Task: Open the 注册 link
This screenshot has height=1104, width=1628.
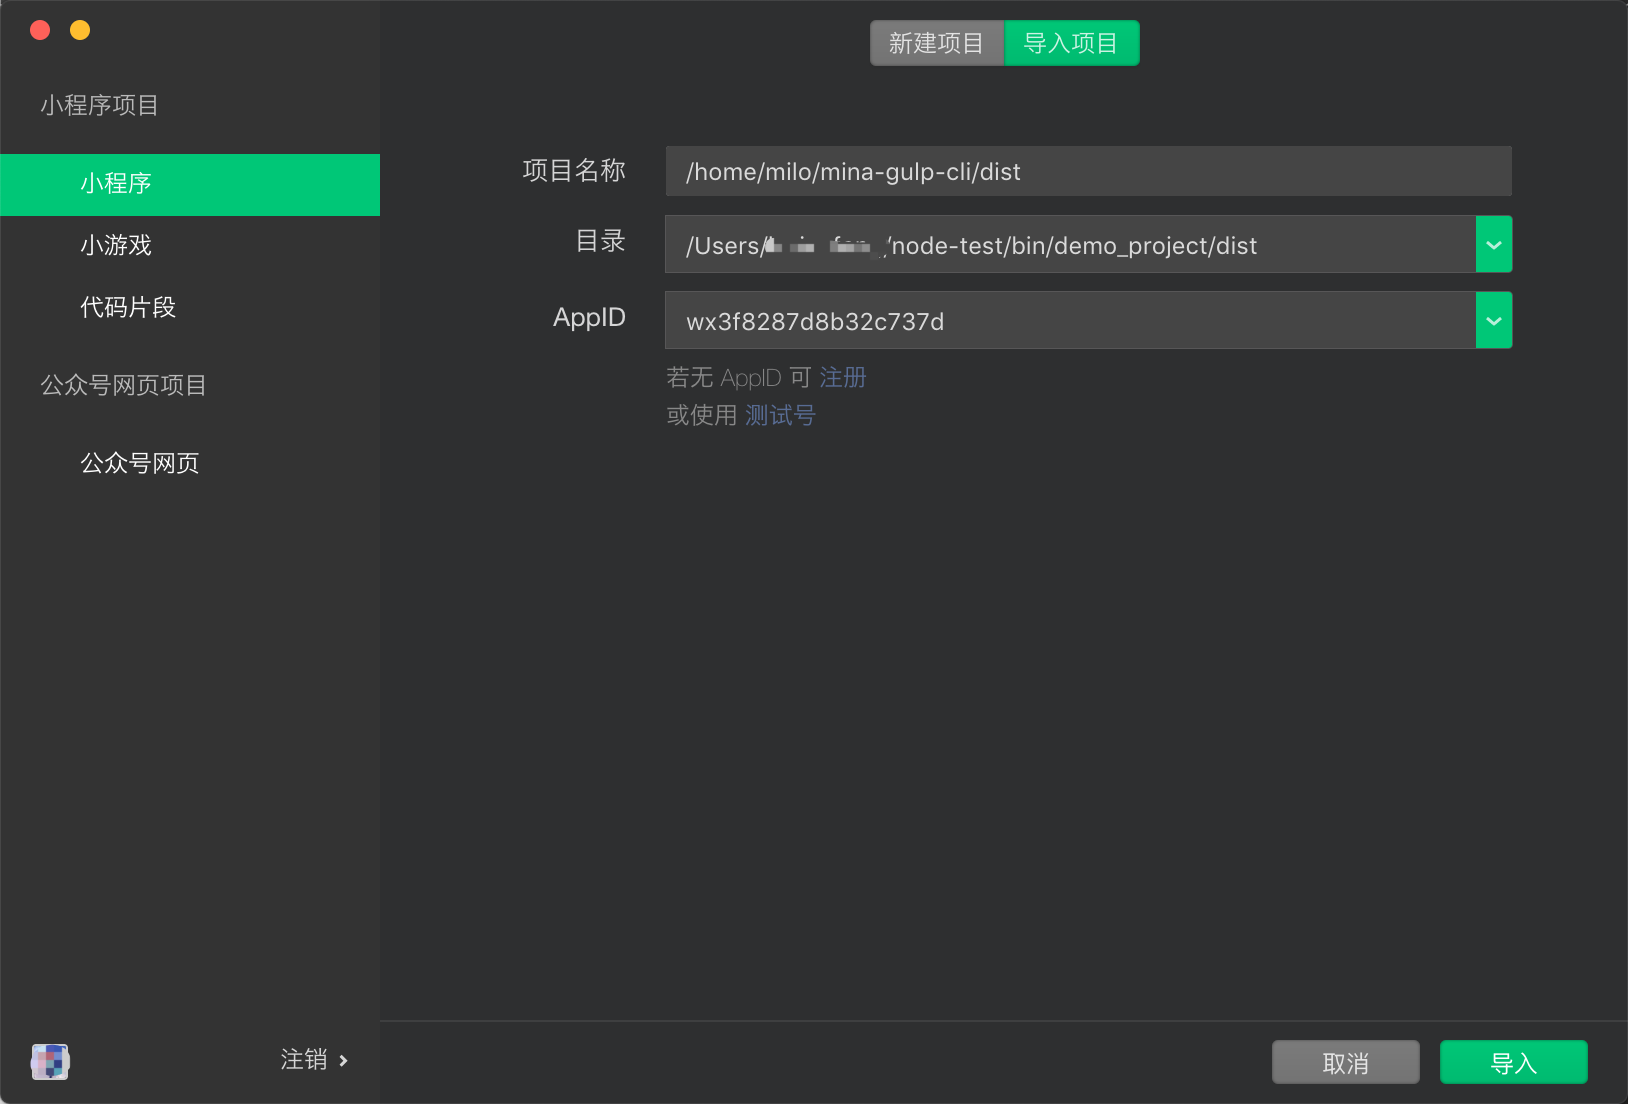Action: coord(843,377)
